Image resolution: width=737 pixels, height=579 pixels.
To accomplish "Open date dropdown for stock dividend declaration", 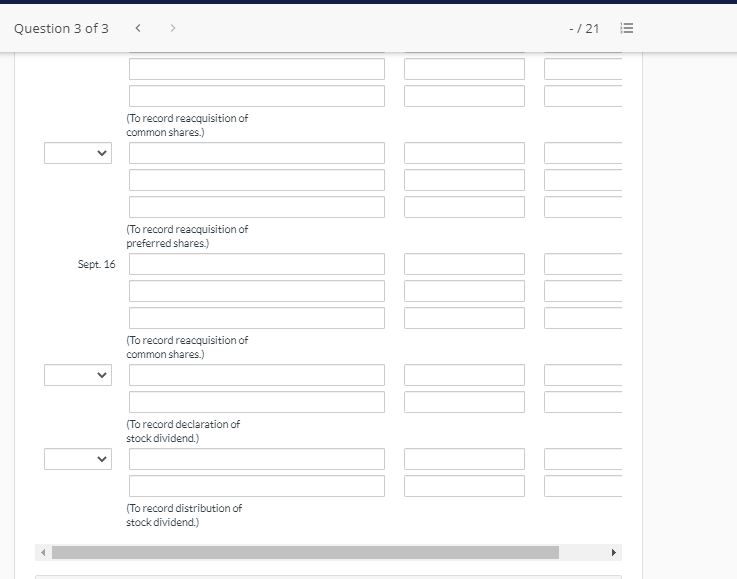I will 78,375.
